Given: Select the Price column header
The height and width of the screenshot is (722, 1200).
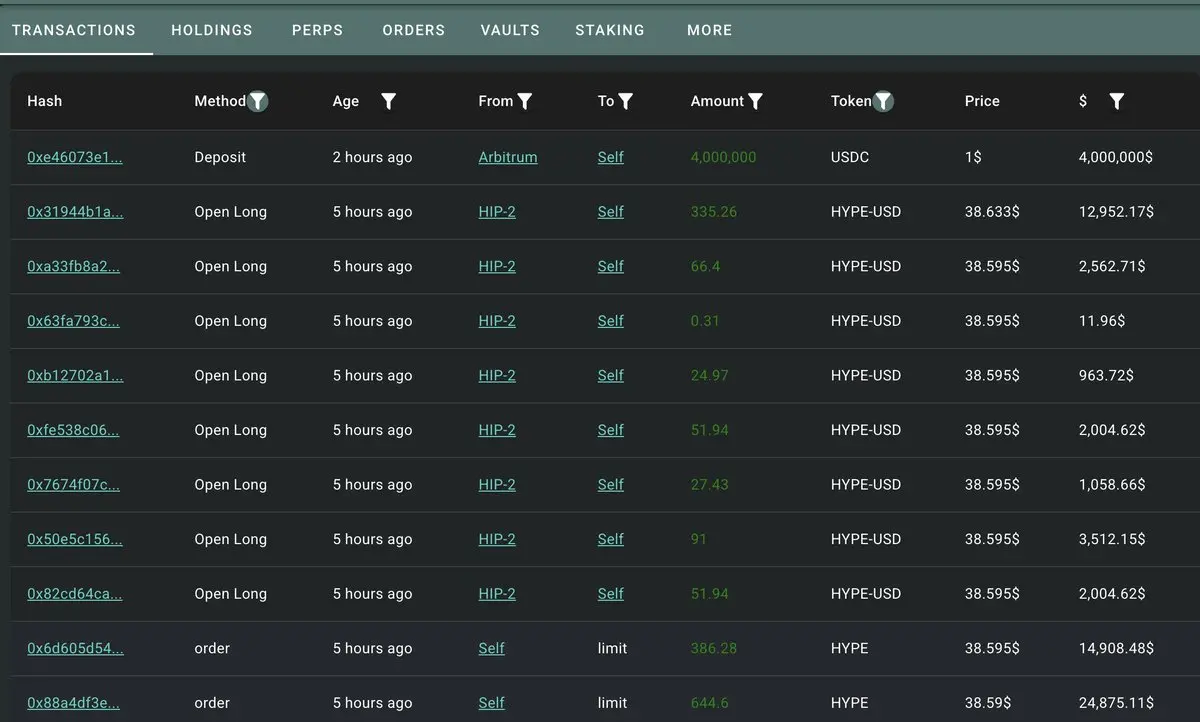Looking at the screenshot, I should 982,101.
